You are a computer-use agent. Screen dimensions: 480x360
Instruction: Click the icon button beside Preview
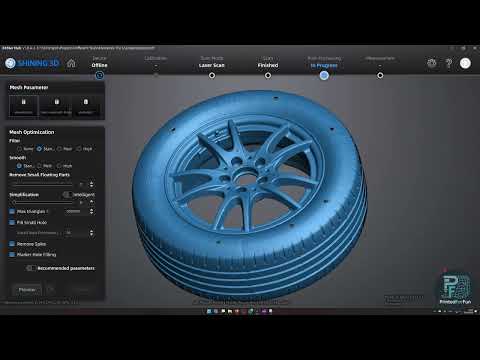click(x=51, y=290)
